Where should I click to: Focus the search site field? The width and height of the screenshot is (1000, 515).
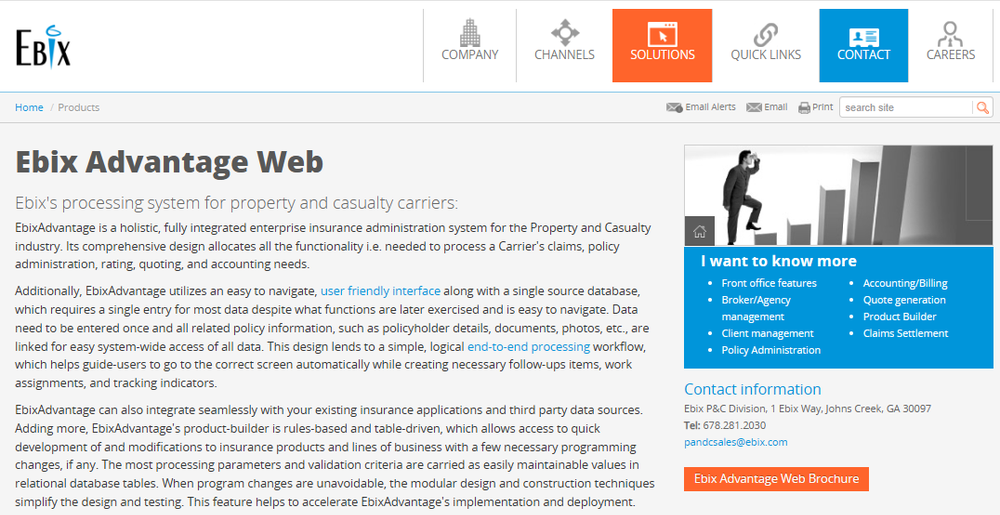point(906,107)
